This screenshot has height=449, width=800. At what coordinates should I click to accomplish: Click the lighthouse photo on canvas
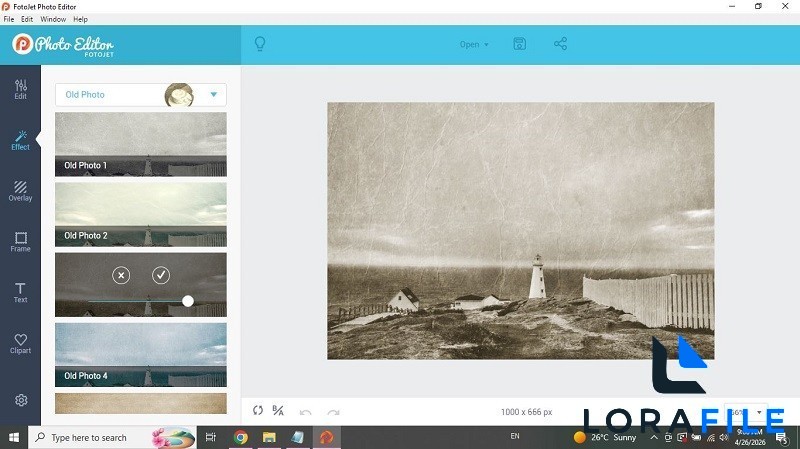[x=520, y=231]
